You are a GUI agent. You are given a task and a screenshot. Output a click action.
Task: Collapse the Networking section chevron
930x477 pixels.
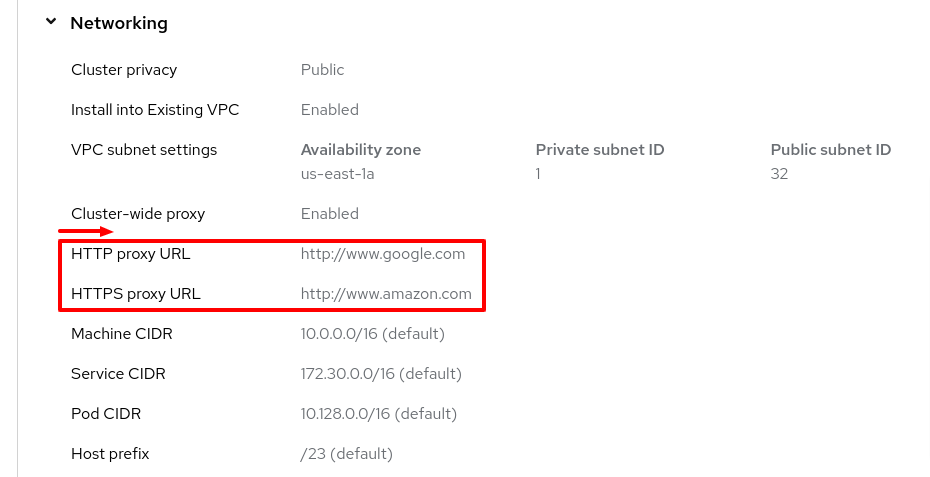coord(51,22)
